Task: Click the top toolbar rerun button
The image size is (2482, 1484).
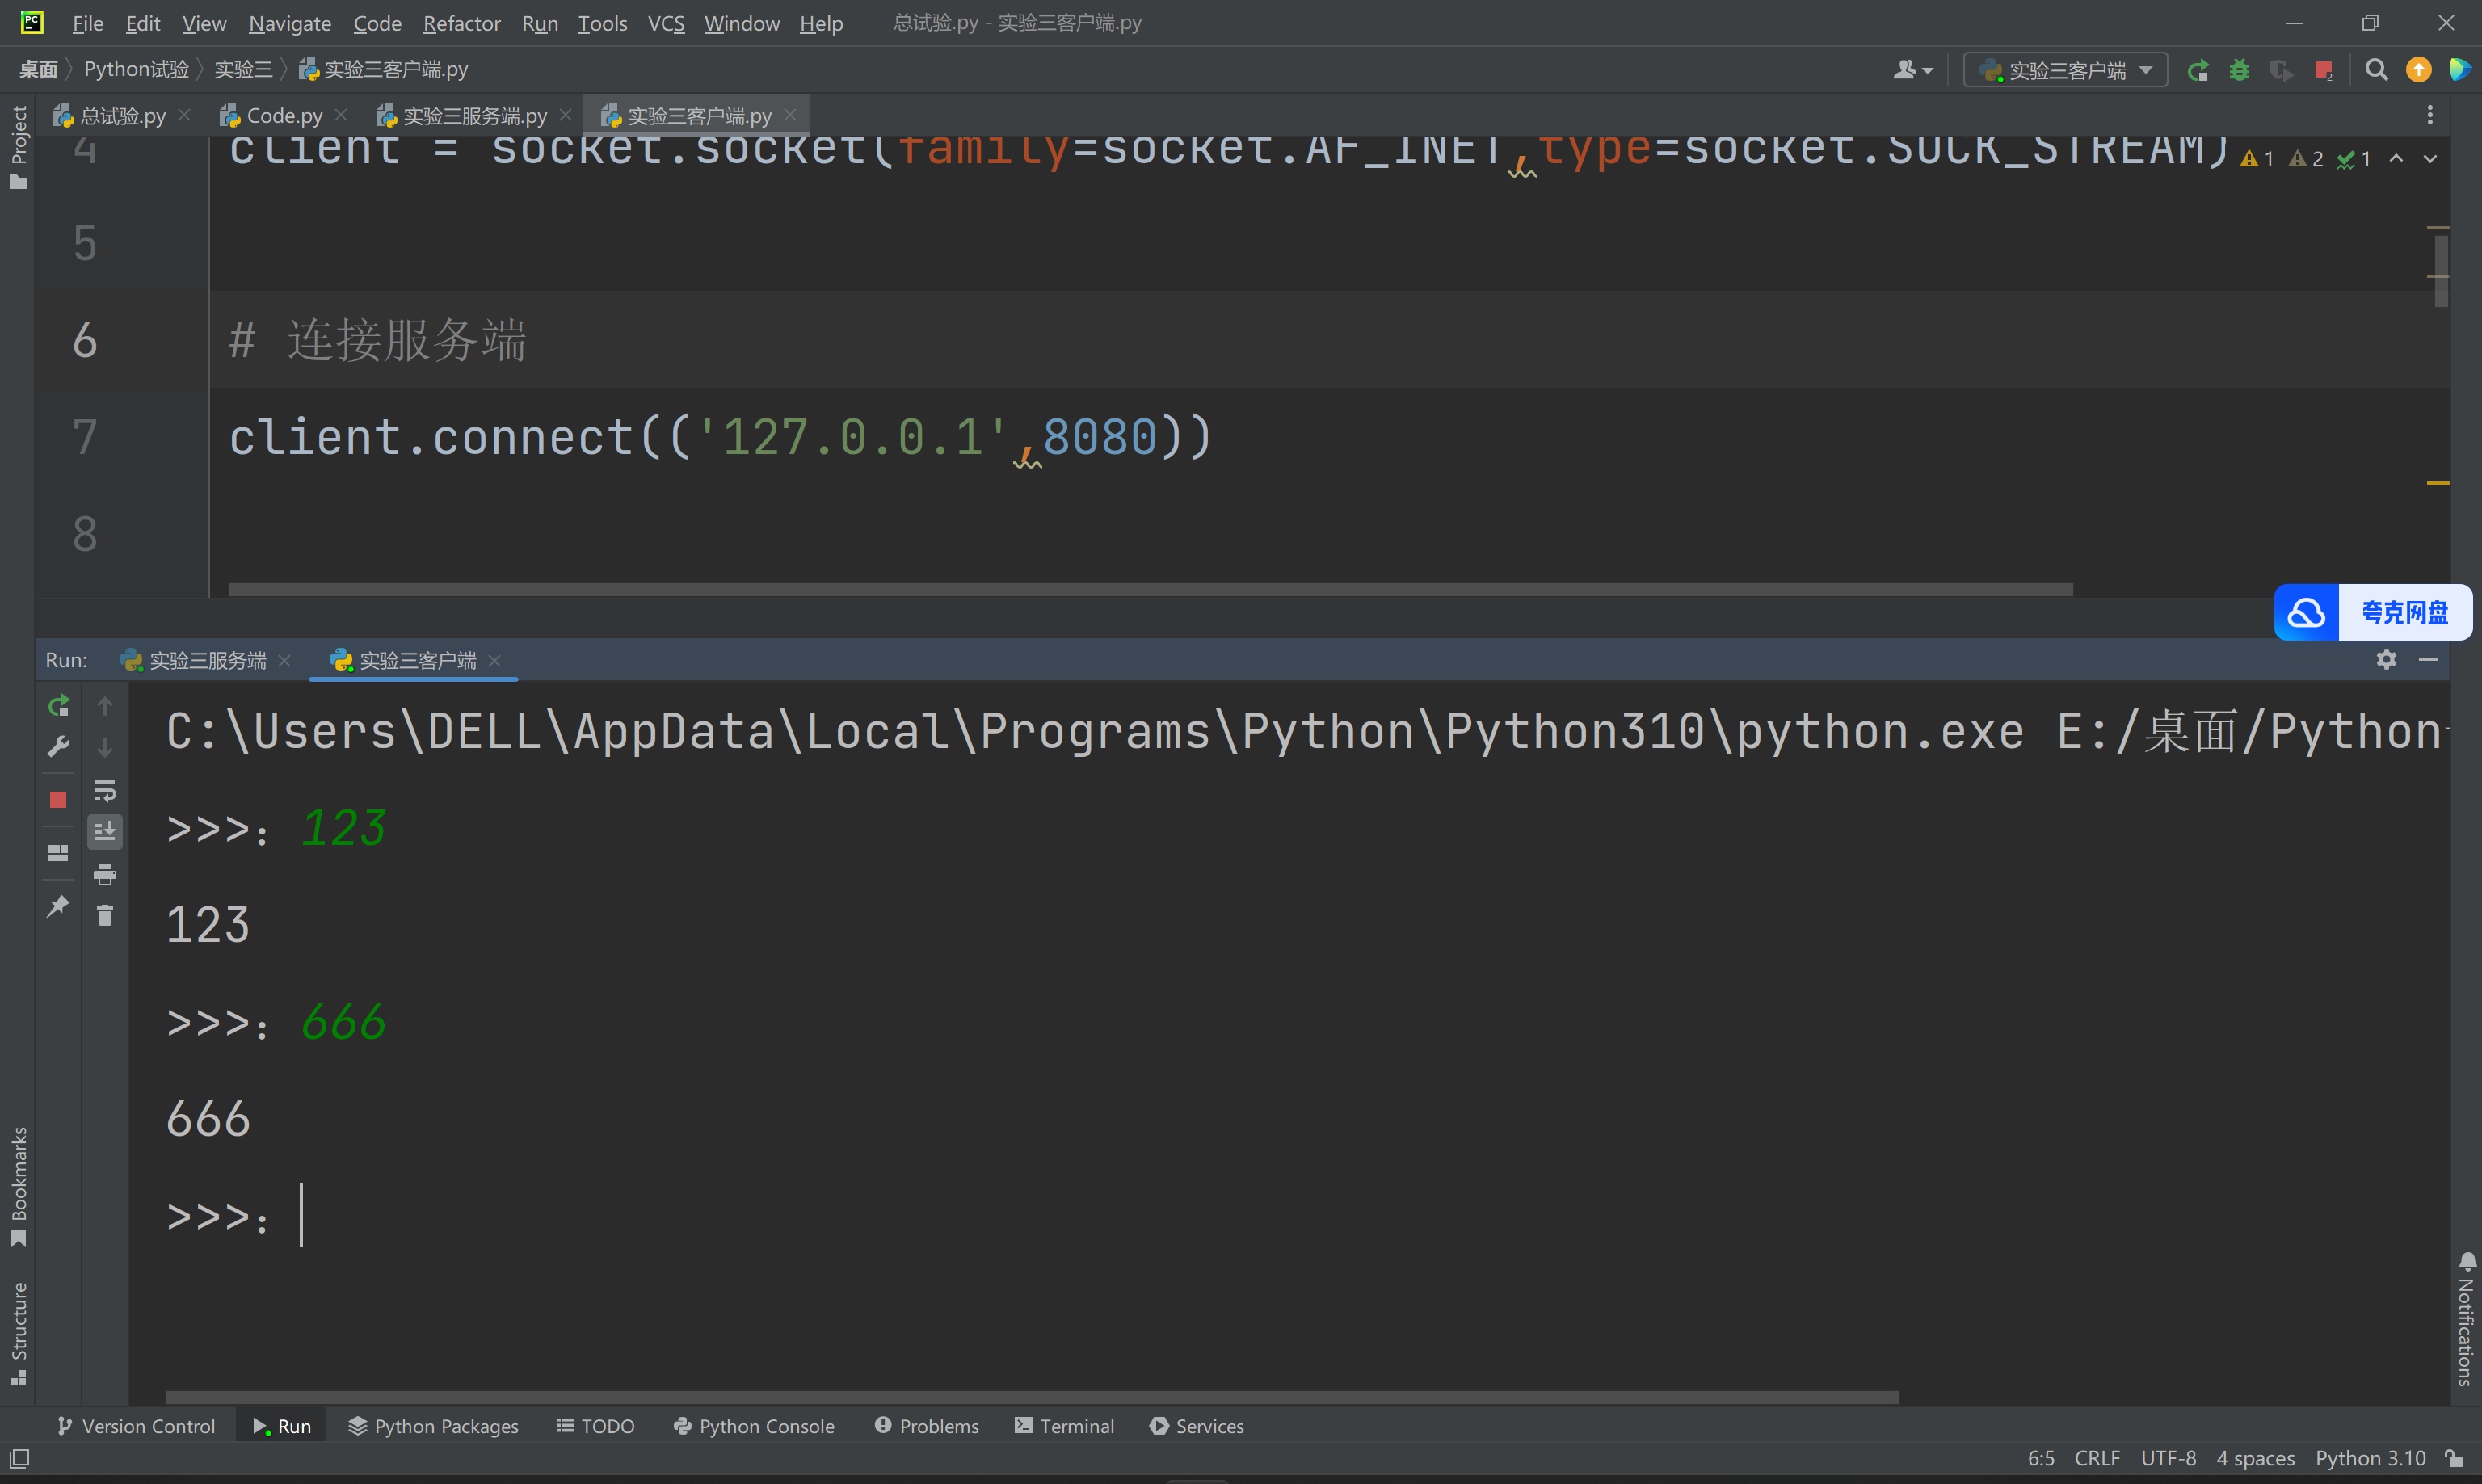Action: click(x=2198, y=70)
